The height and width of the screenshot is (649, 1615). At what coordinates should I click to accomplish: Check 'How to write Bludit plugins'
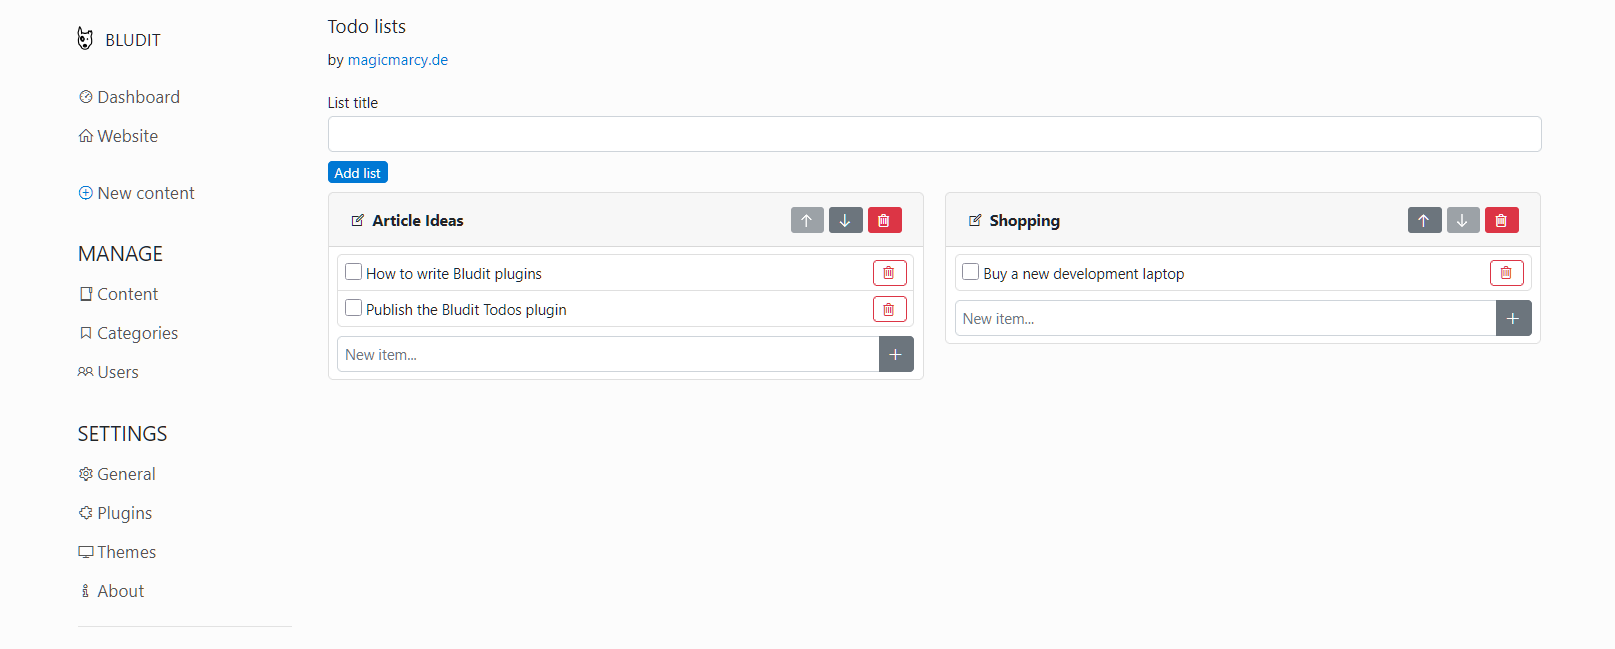[x=353, y=272]
